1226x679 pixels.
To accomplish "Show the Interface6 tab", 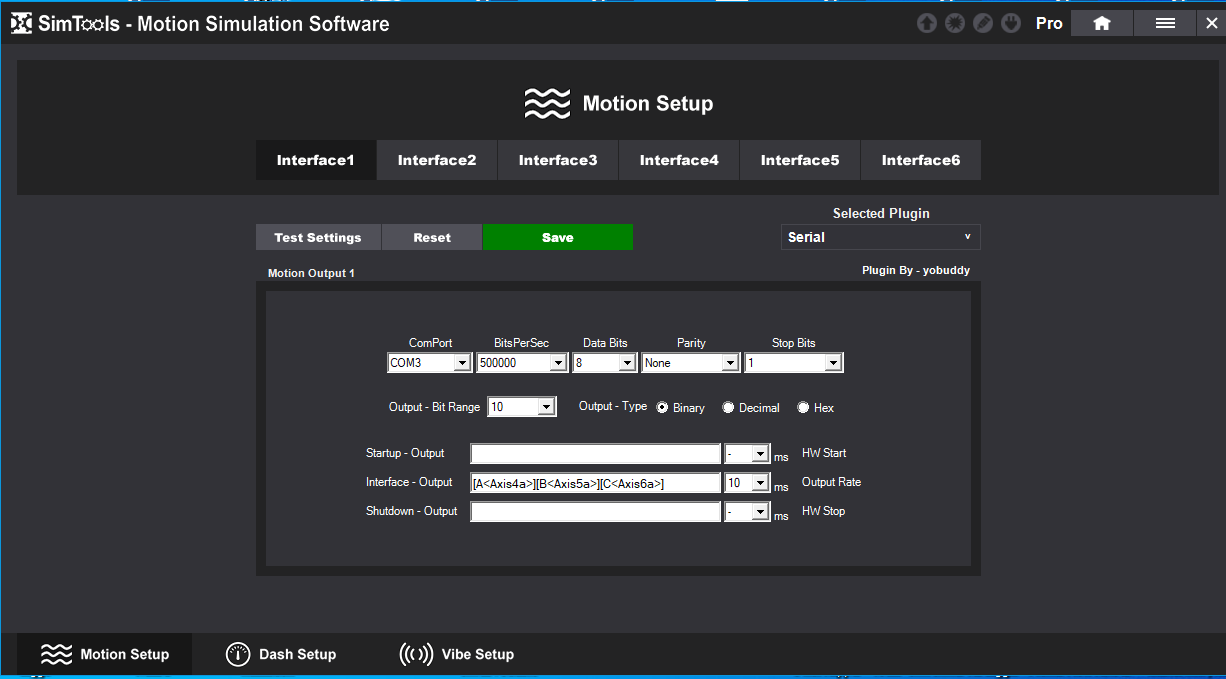I will point(921,160).
